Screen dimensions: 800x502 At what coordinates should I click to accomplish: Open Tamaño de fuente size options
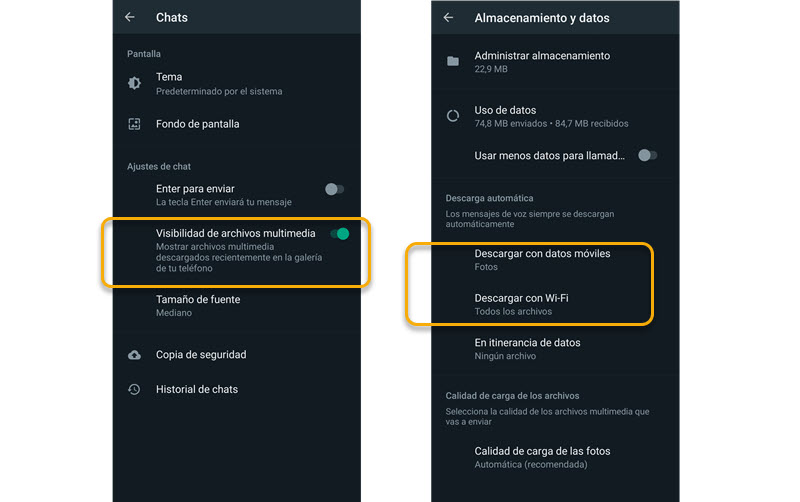[237, 306]
